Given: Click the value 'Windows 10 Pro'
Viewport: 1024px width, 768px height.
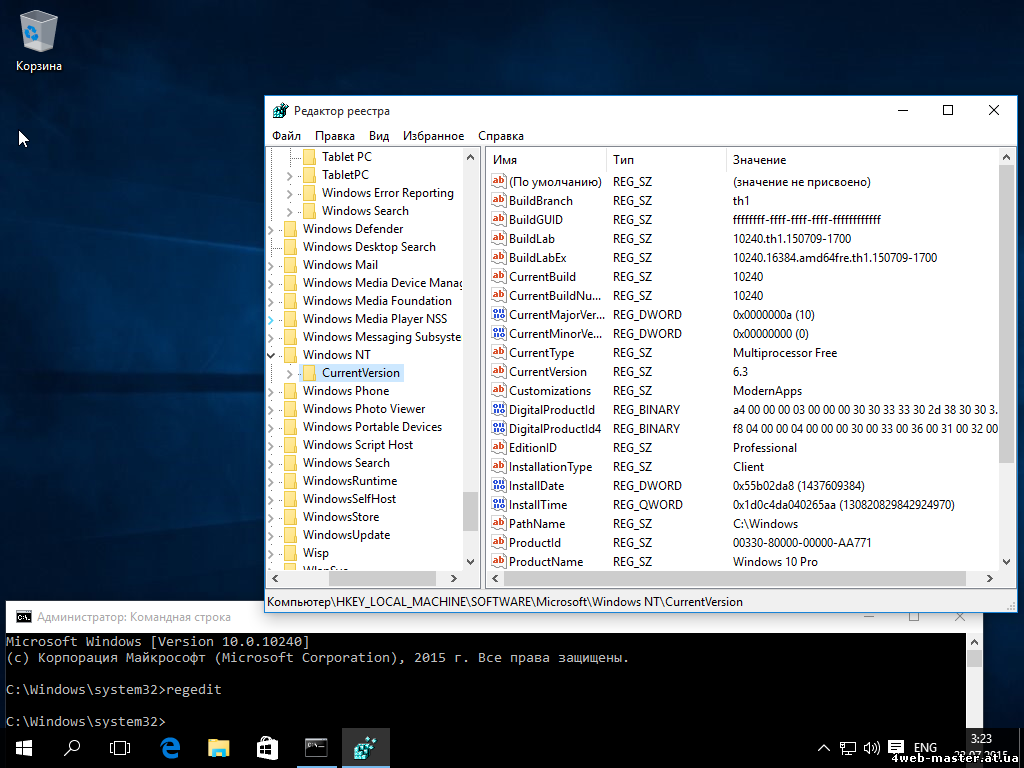Looking at the screenshot, I should (x=775, y=562).
